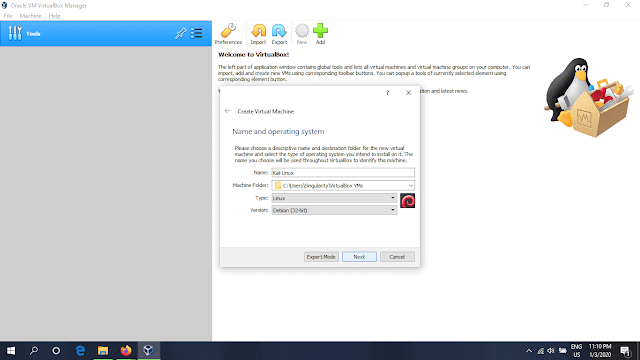Click the Next button
The height and width of the screenshot is (360, 640).
click(359, 257)
